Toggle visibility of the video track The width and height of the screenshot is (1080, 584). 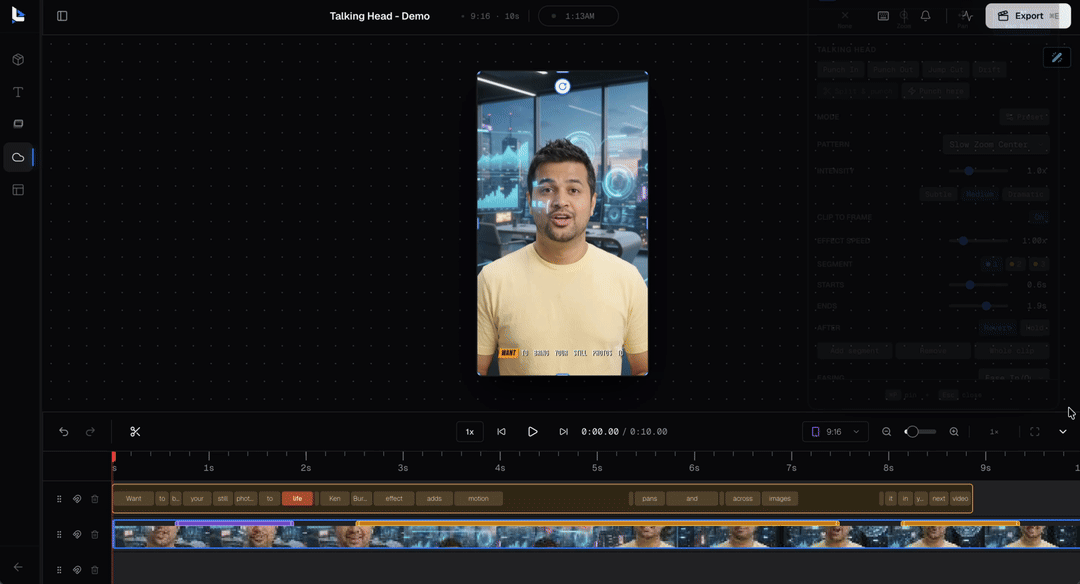click(77, 534)
